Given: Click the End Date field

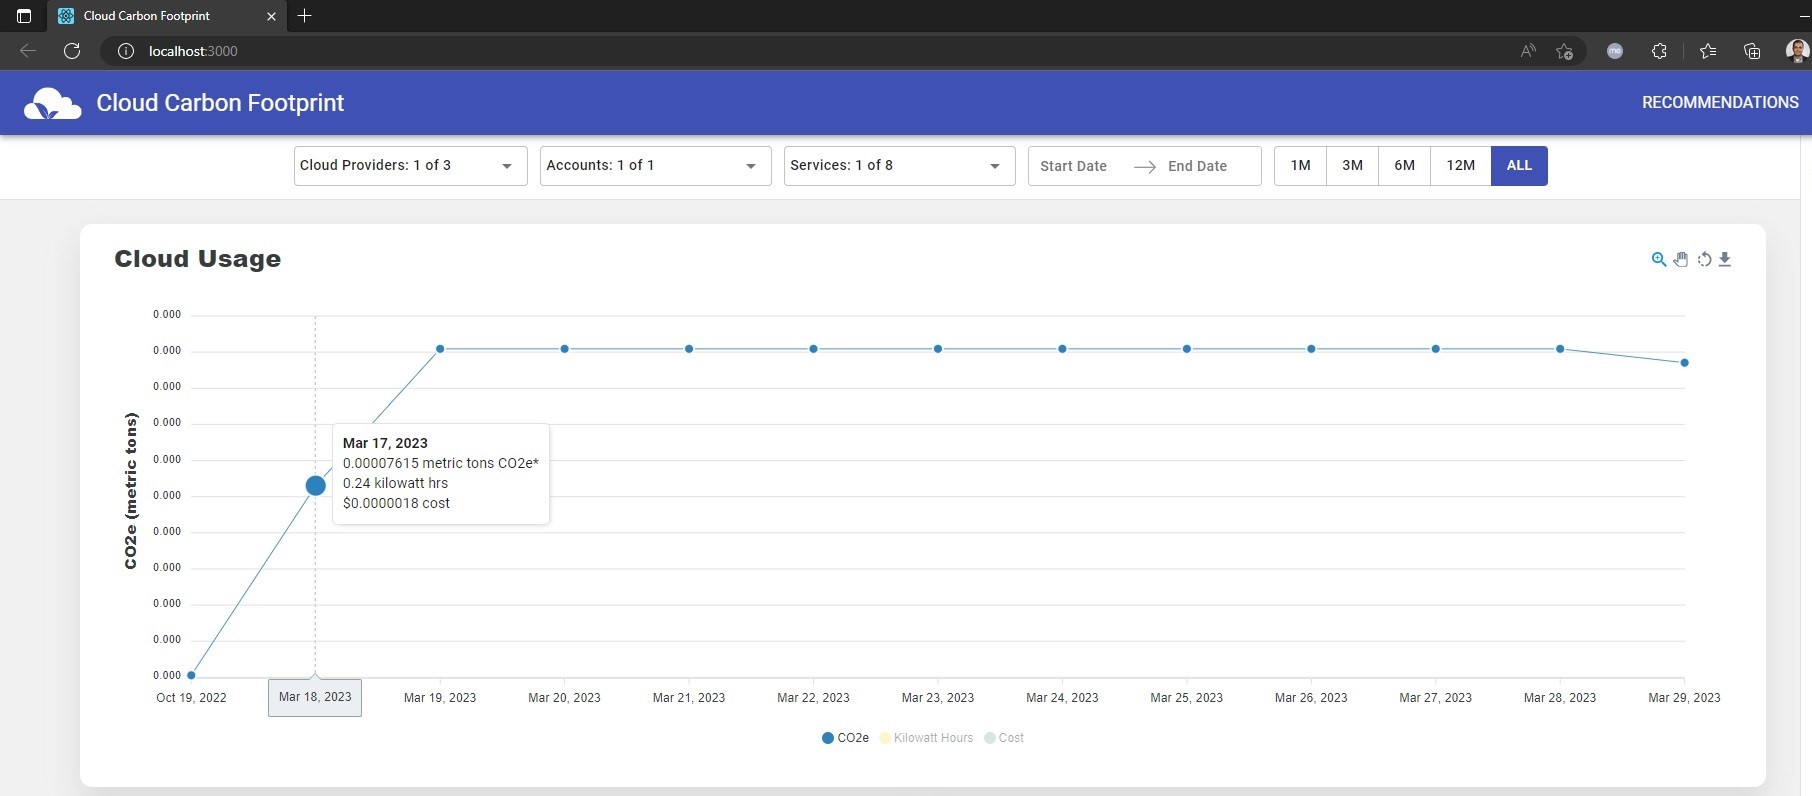Looking at the screenshot, I should [x=1197, y=166].
